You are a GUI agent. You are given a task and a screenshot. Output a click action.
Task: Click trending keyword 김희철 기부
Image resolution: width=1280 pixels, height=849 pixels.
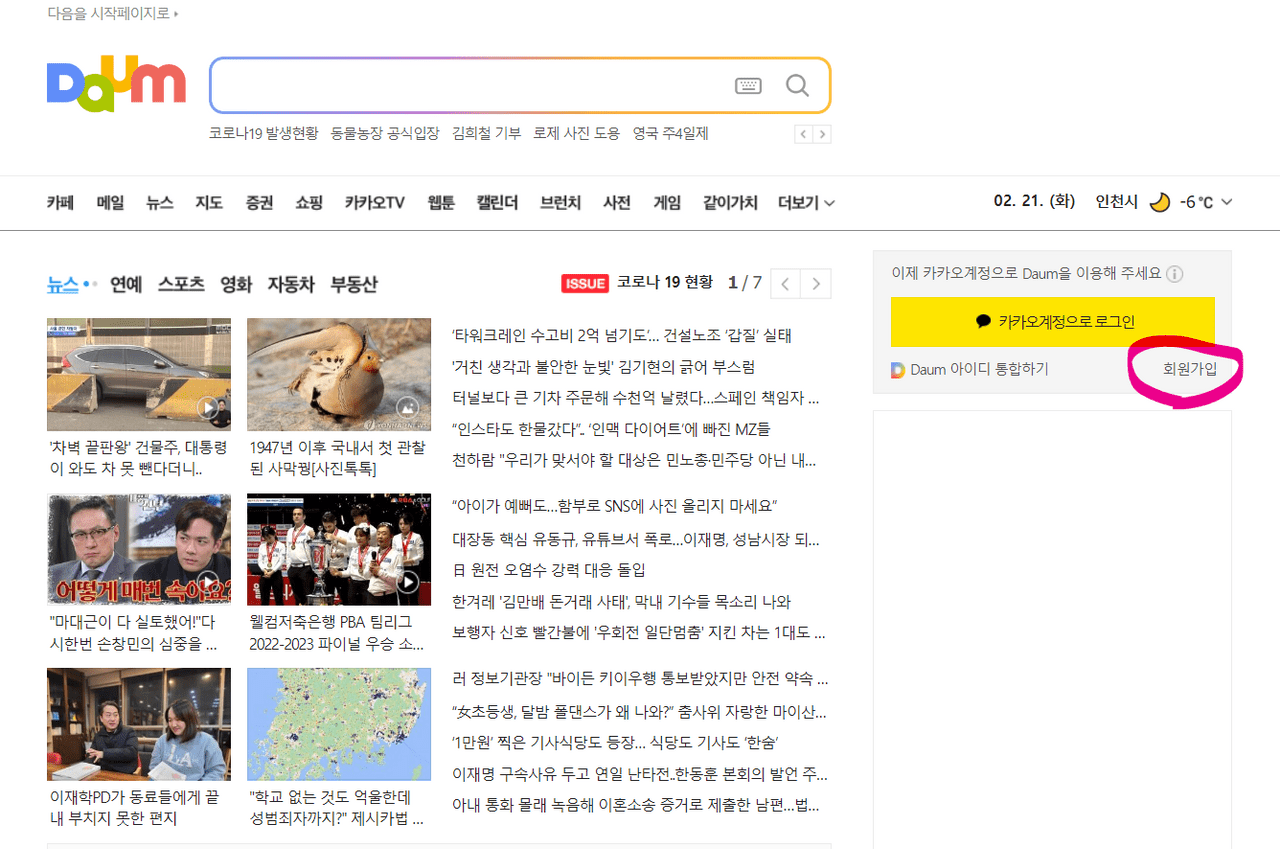point(486,134)
